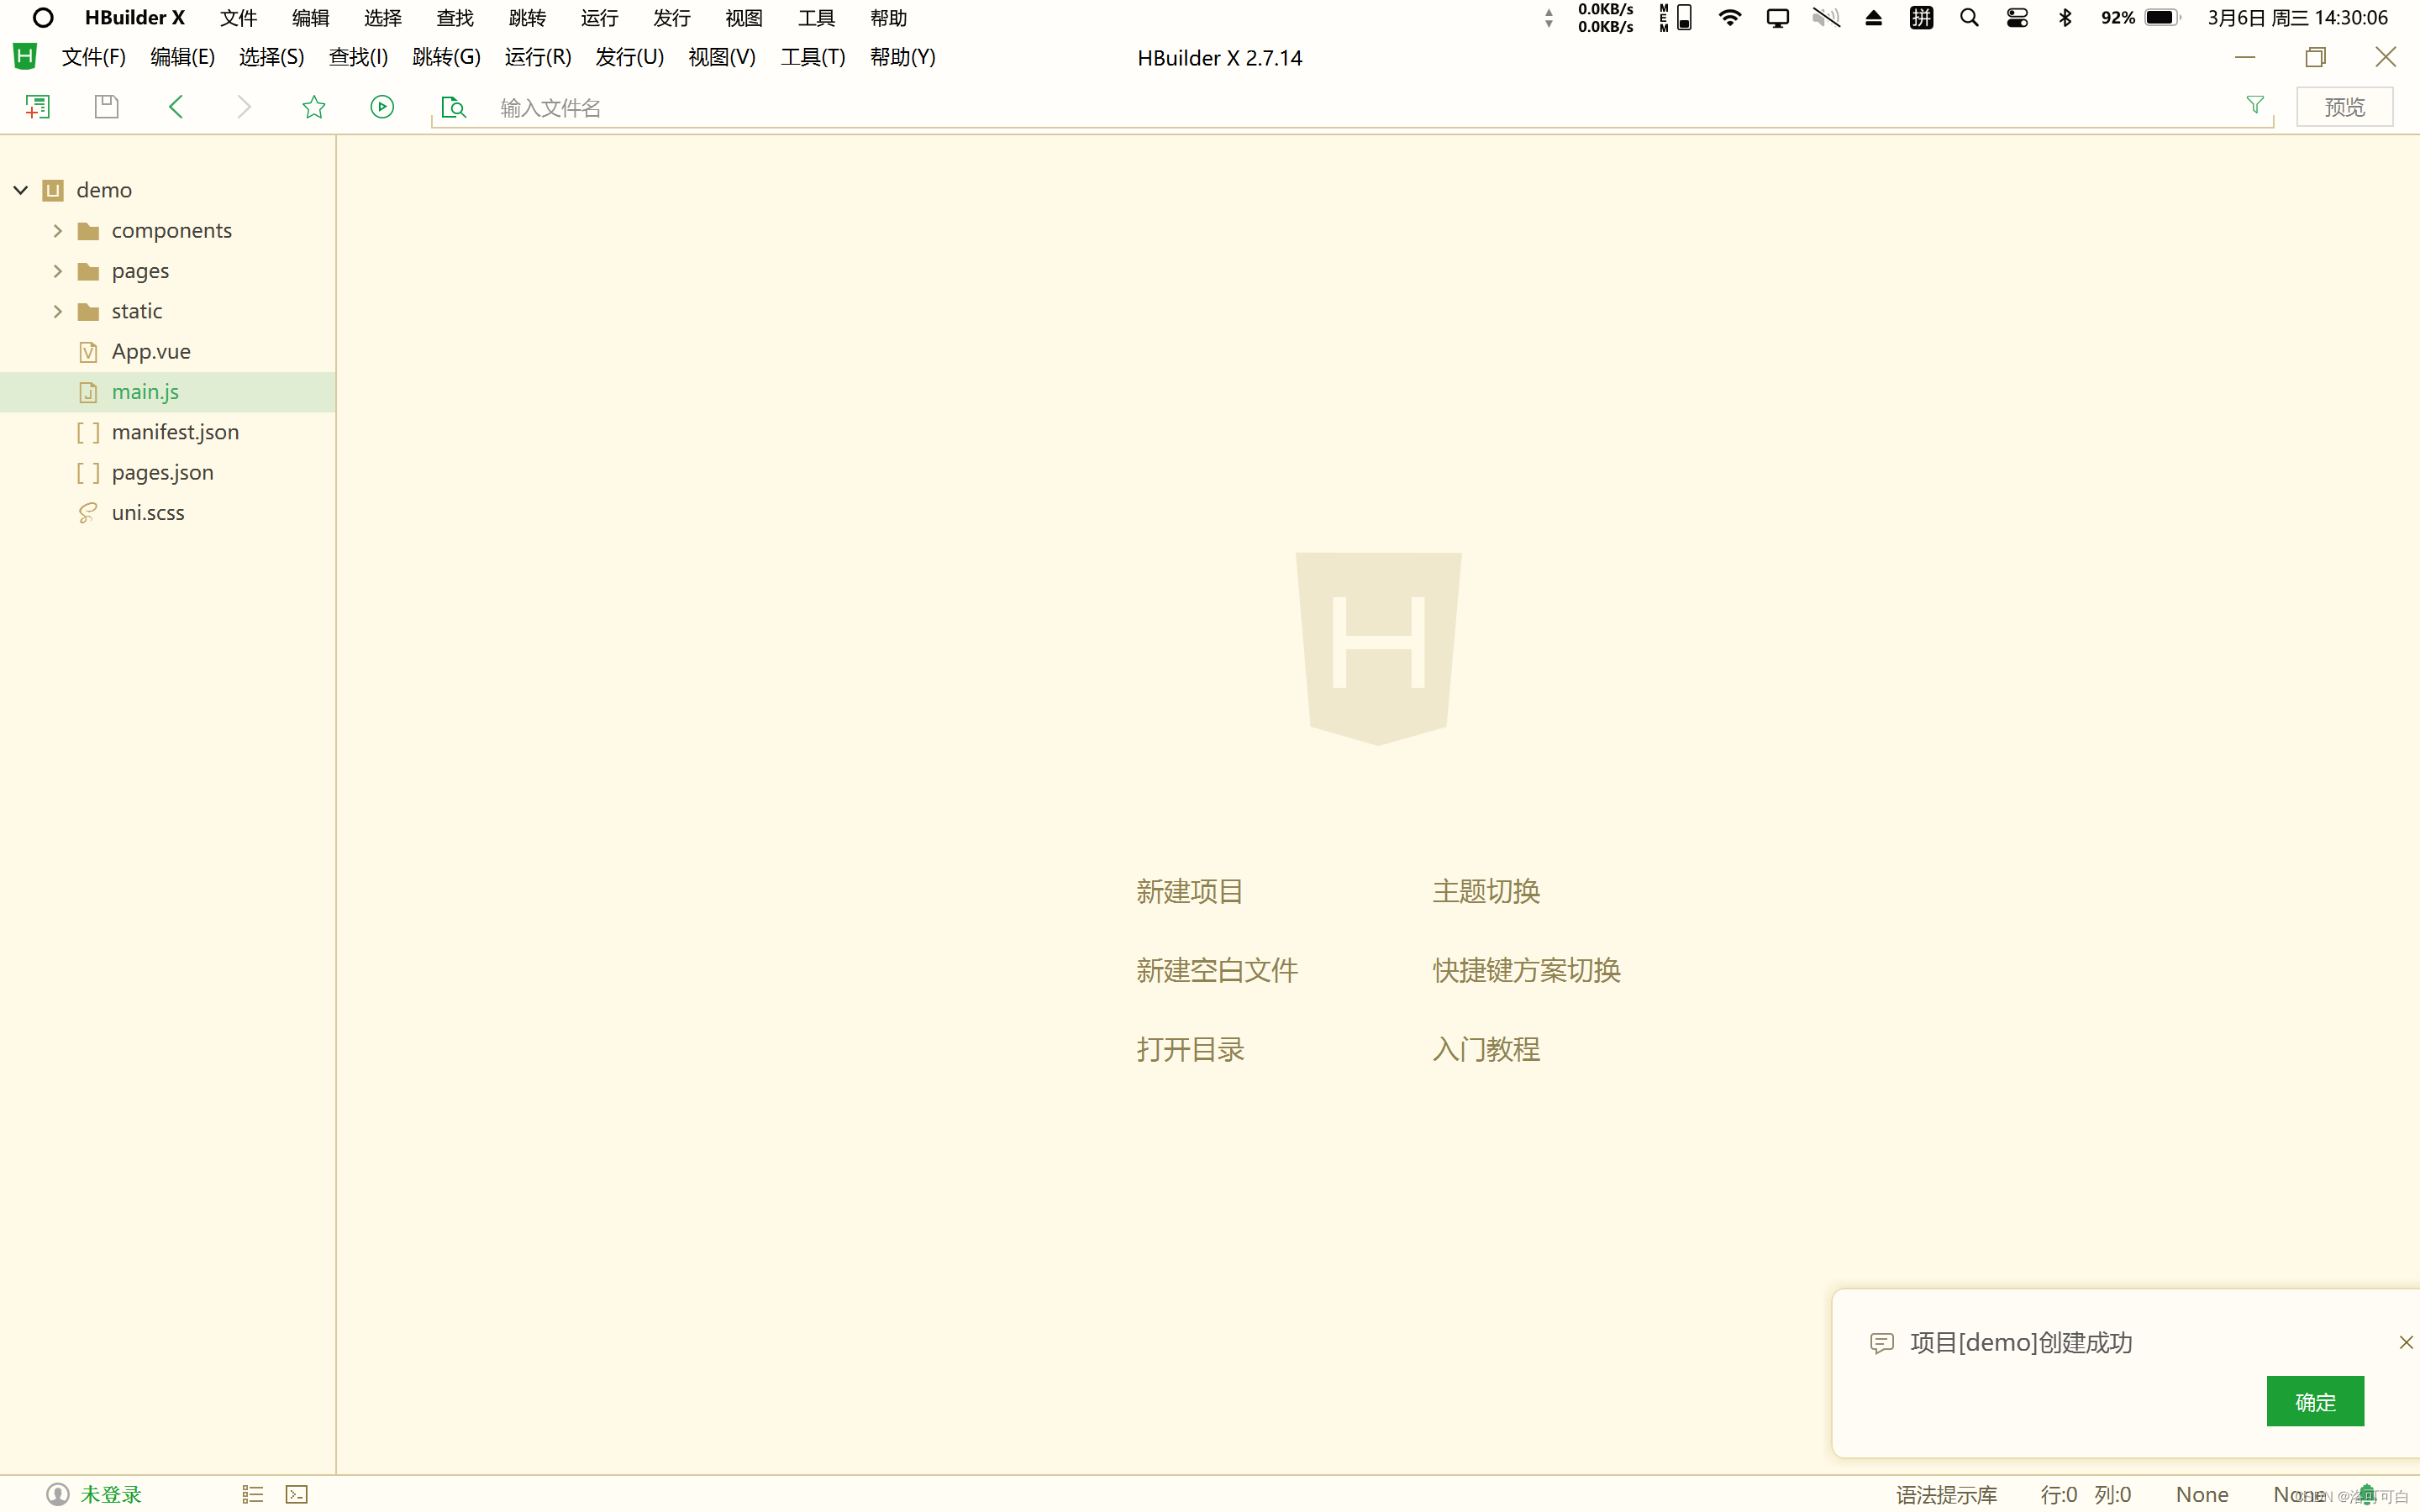Click the 输入文件名 search field
The height and width of the screenshot is (1512, 2420).
pos(1300,108)
